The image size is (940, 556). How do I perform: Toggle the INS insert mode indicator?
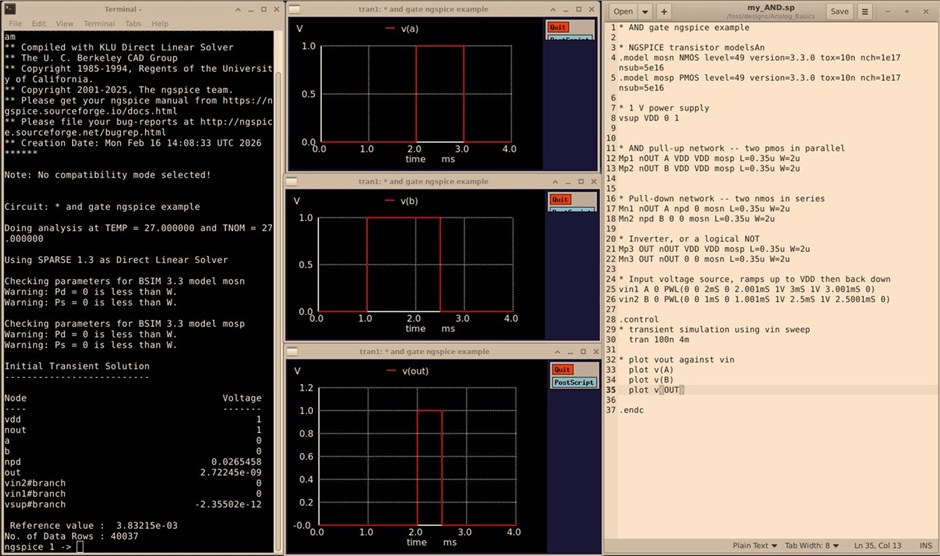(x=925, y=546)
